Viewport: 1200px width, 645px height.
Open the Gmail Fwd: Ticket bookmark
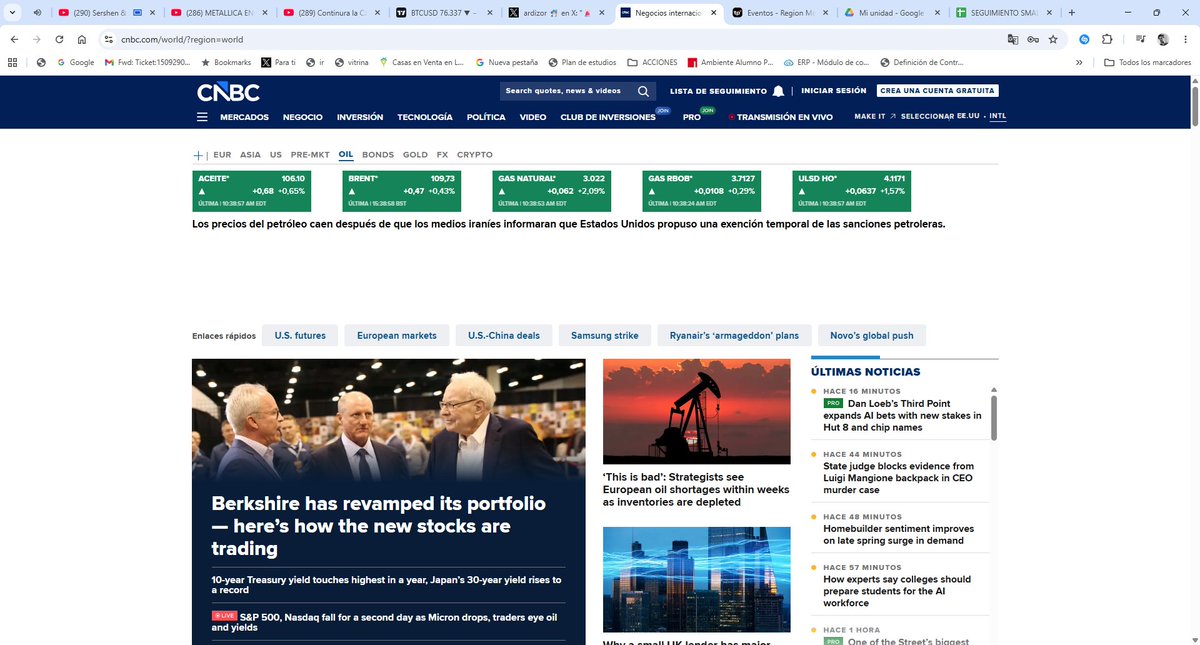pyautogui.click(x=147, y=62)
